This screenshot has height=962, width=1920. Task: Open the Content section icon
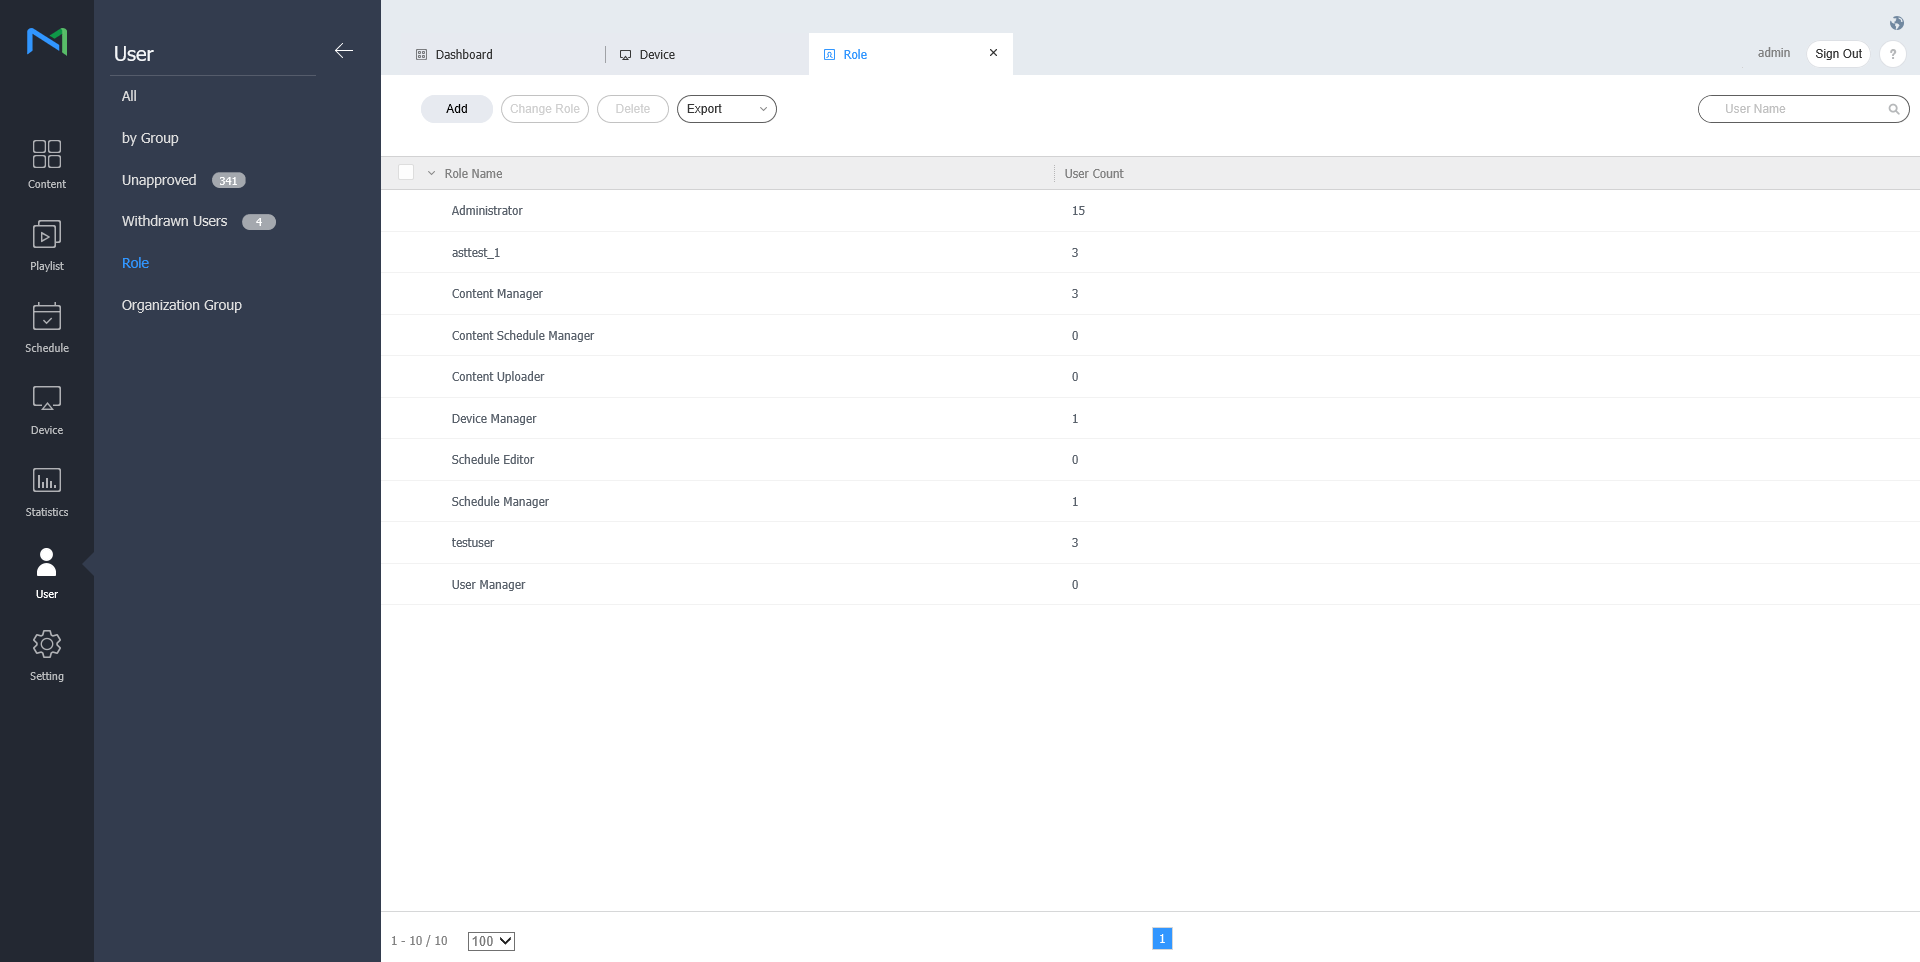(x=47, y=154)
